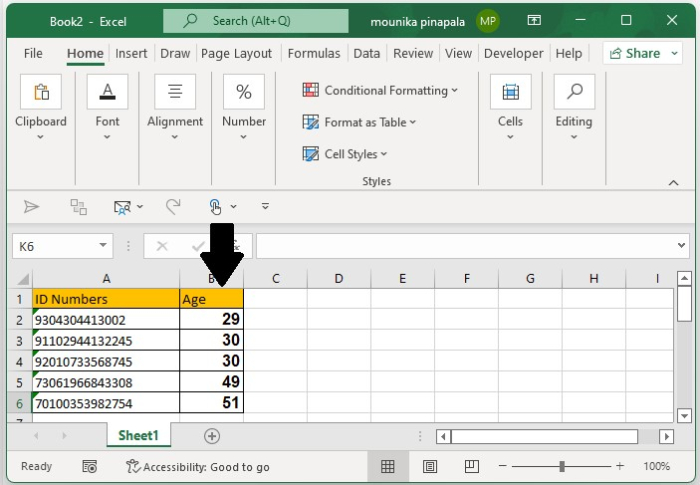
Task: Click the Touch/Mouse mode icon
Action: 216,206
